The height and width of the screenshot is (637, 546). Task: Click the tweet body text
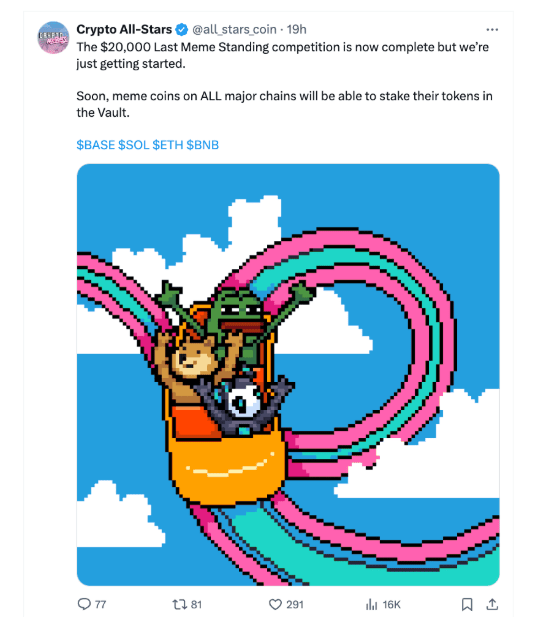click(284, 80)
